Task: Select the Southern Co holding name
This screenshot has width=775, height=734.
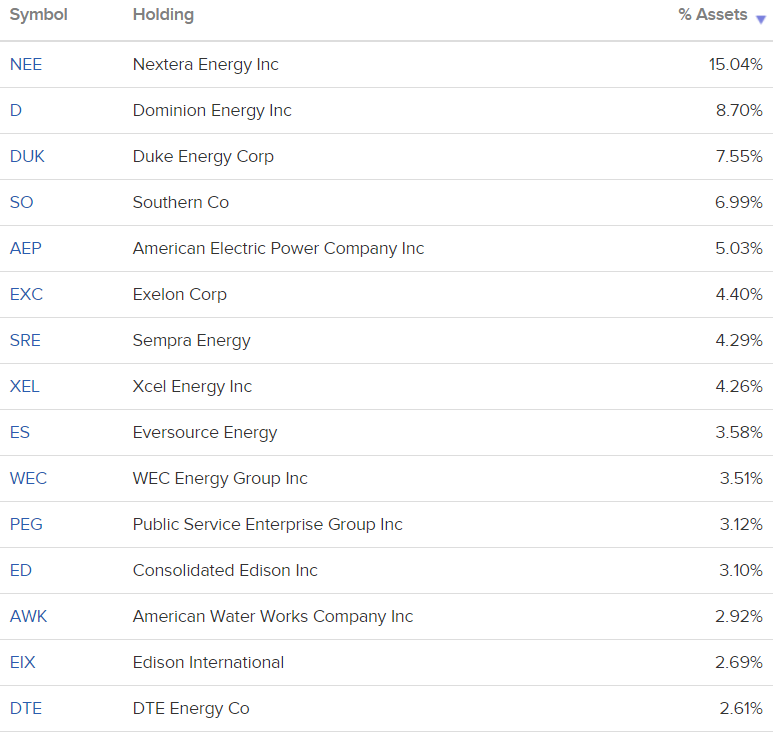Action: pyautogui.click(x=181, y=202)
